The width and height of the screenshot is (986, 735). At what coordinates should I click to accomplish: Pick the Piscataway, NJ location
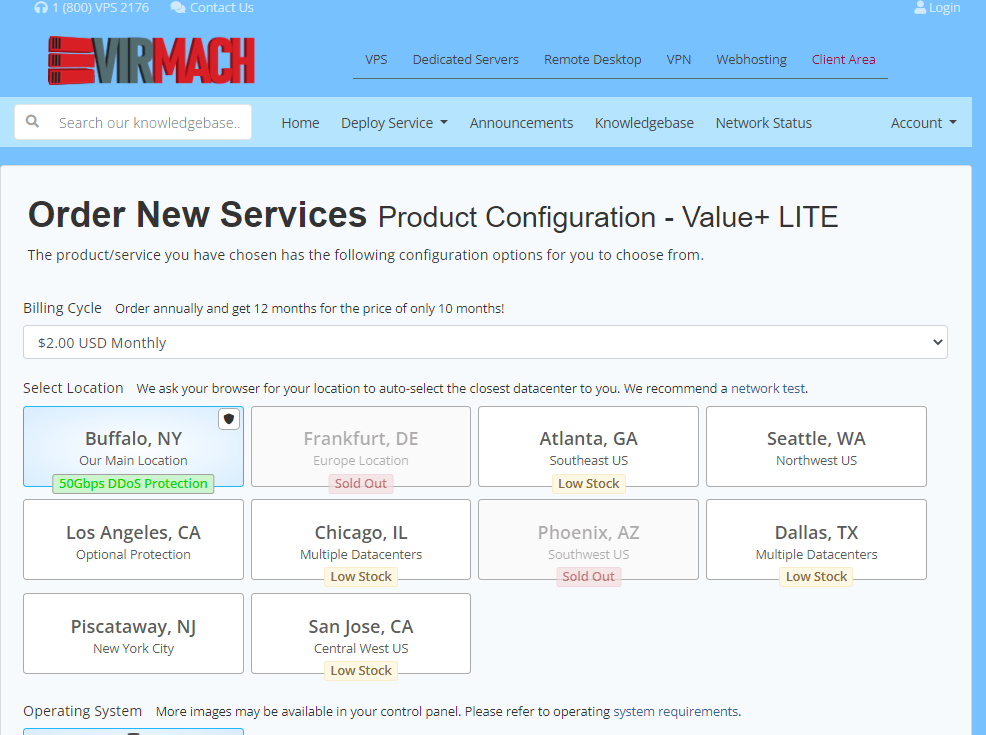click(133, 634)
